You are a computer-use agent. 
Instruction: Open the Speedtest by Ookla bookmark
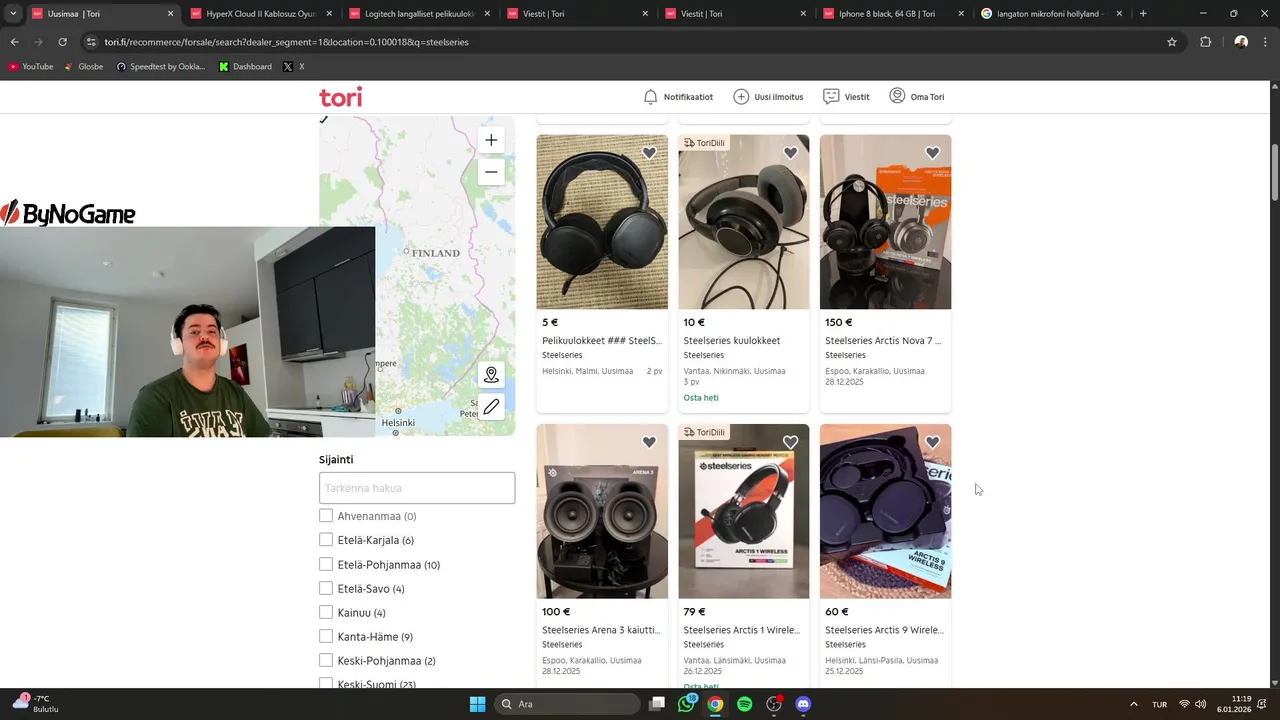(x=160, y=66)
